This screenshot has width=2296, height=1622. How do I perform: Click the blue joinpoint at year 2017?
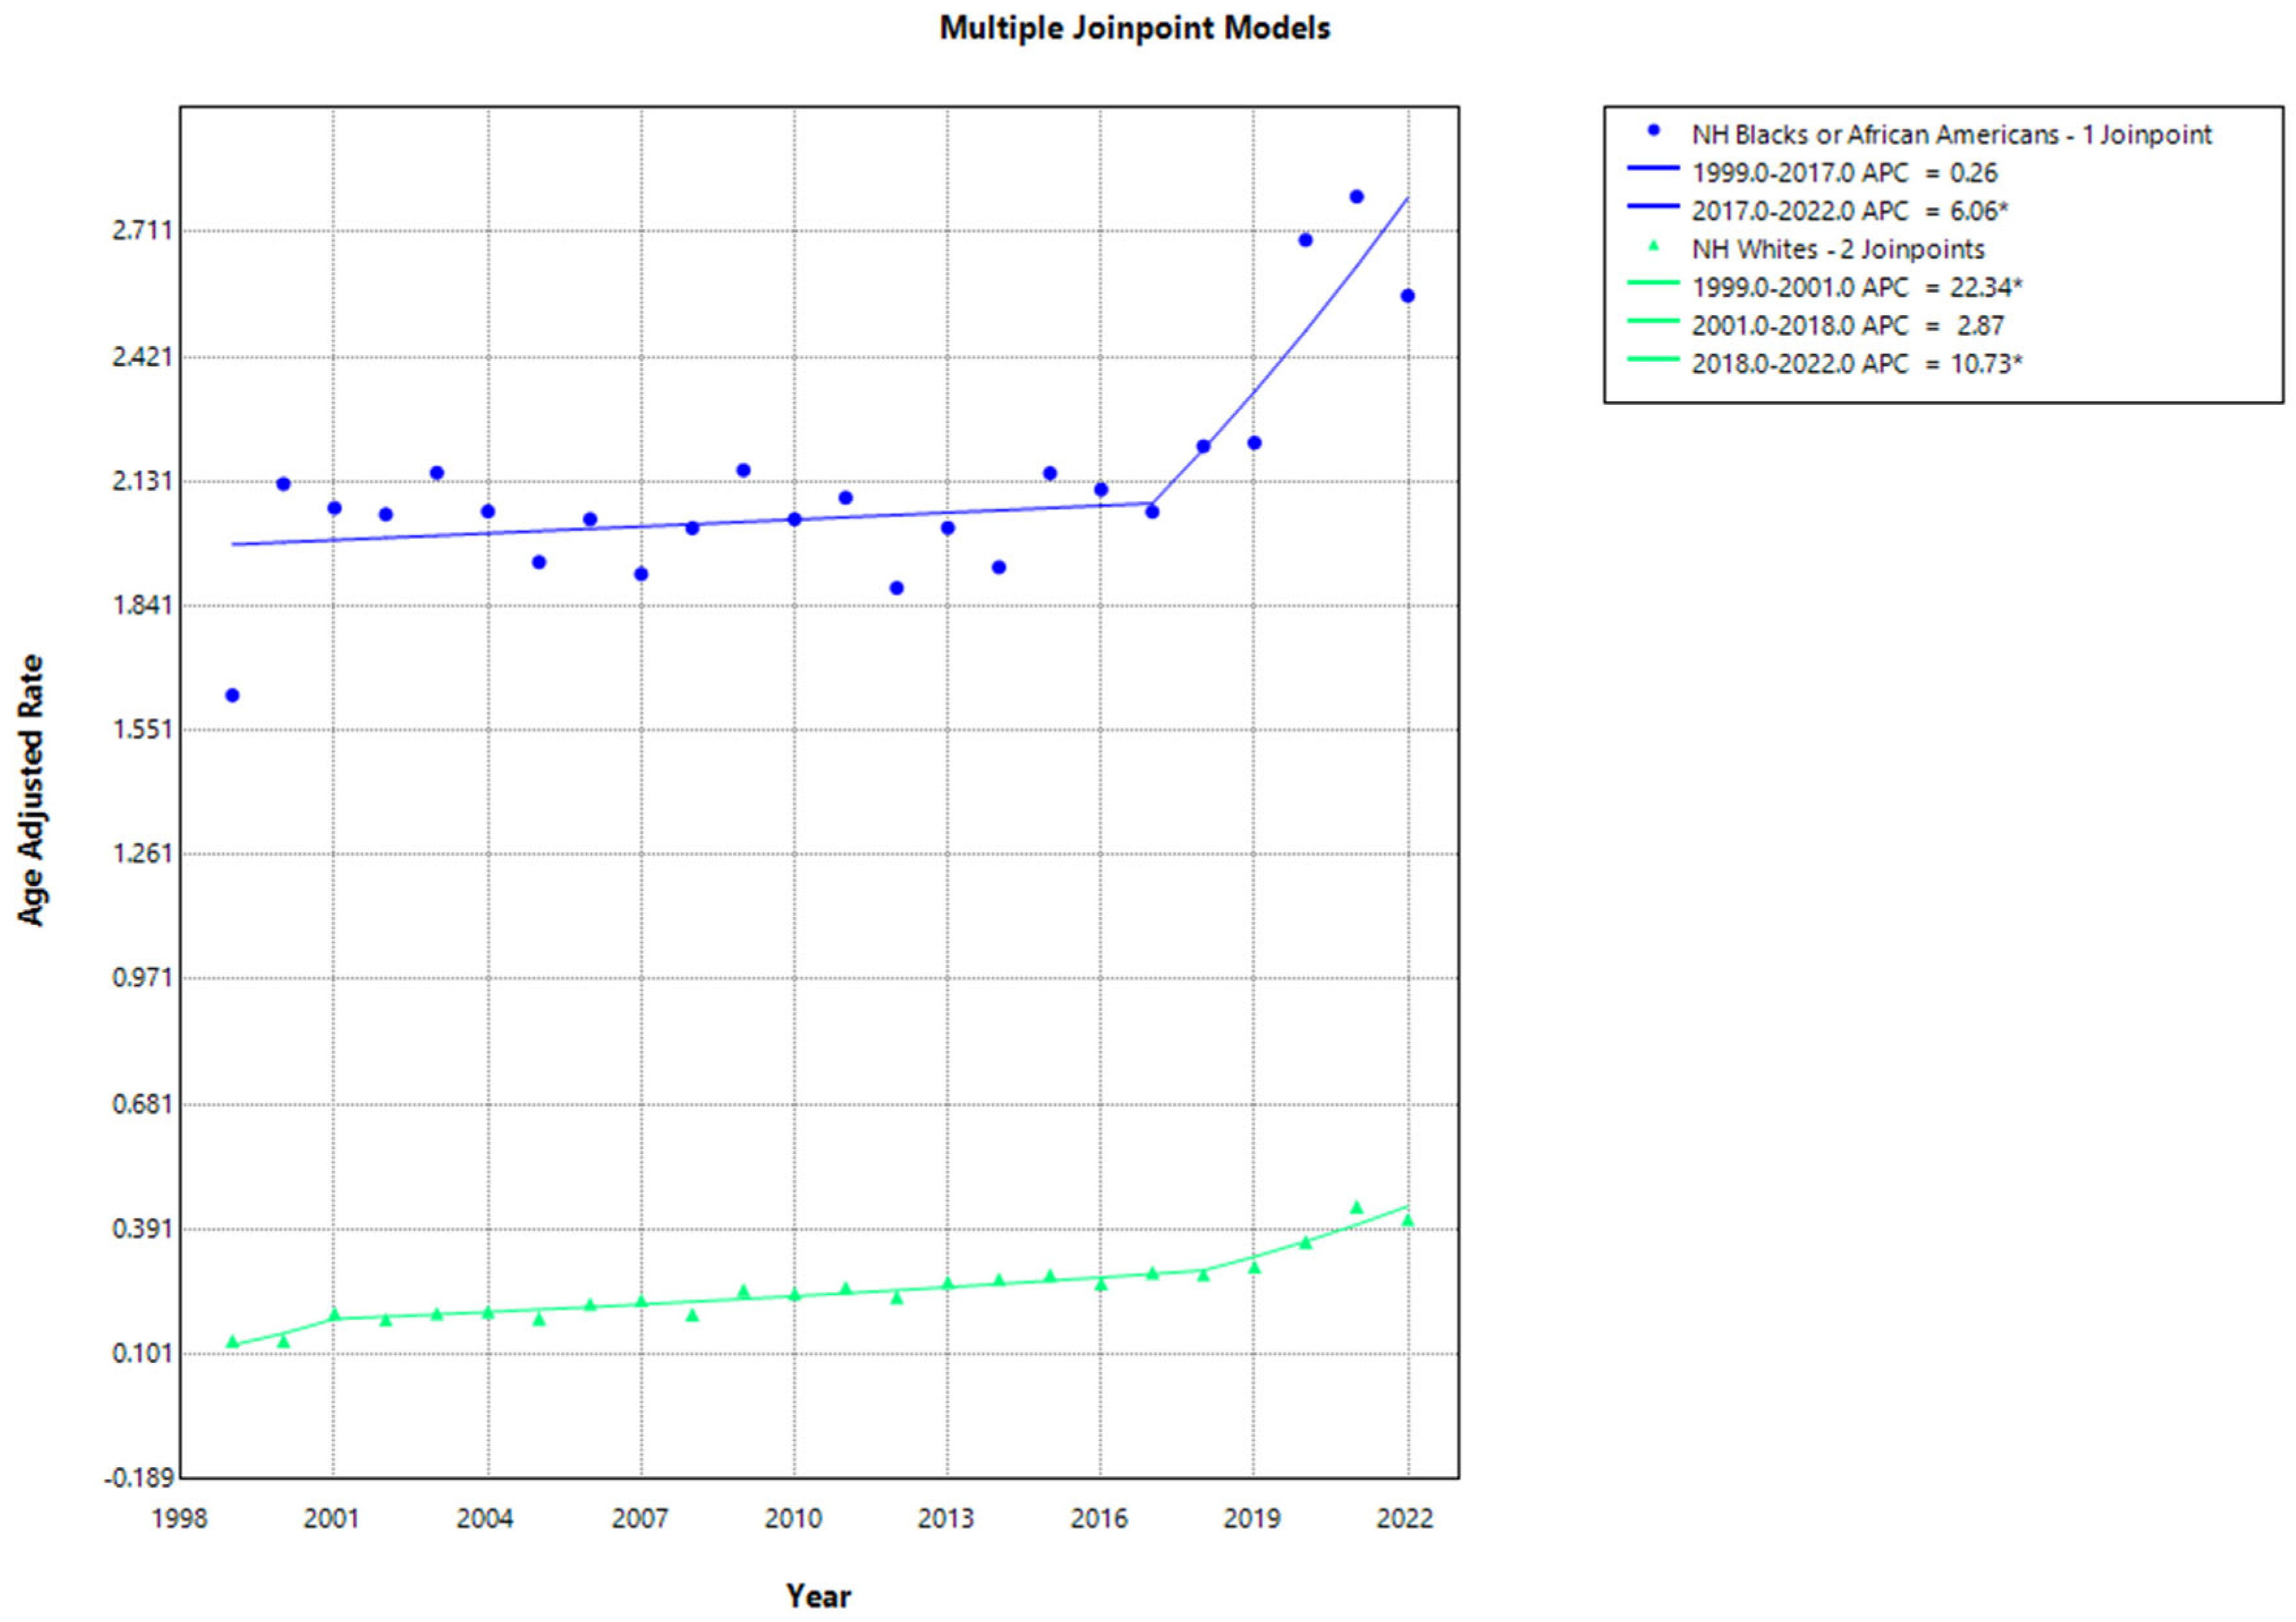[x=1151, y=504]
